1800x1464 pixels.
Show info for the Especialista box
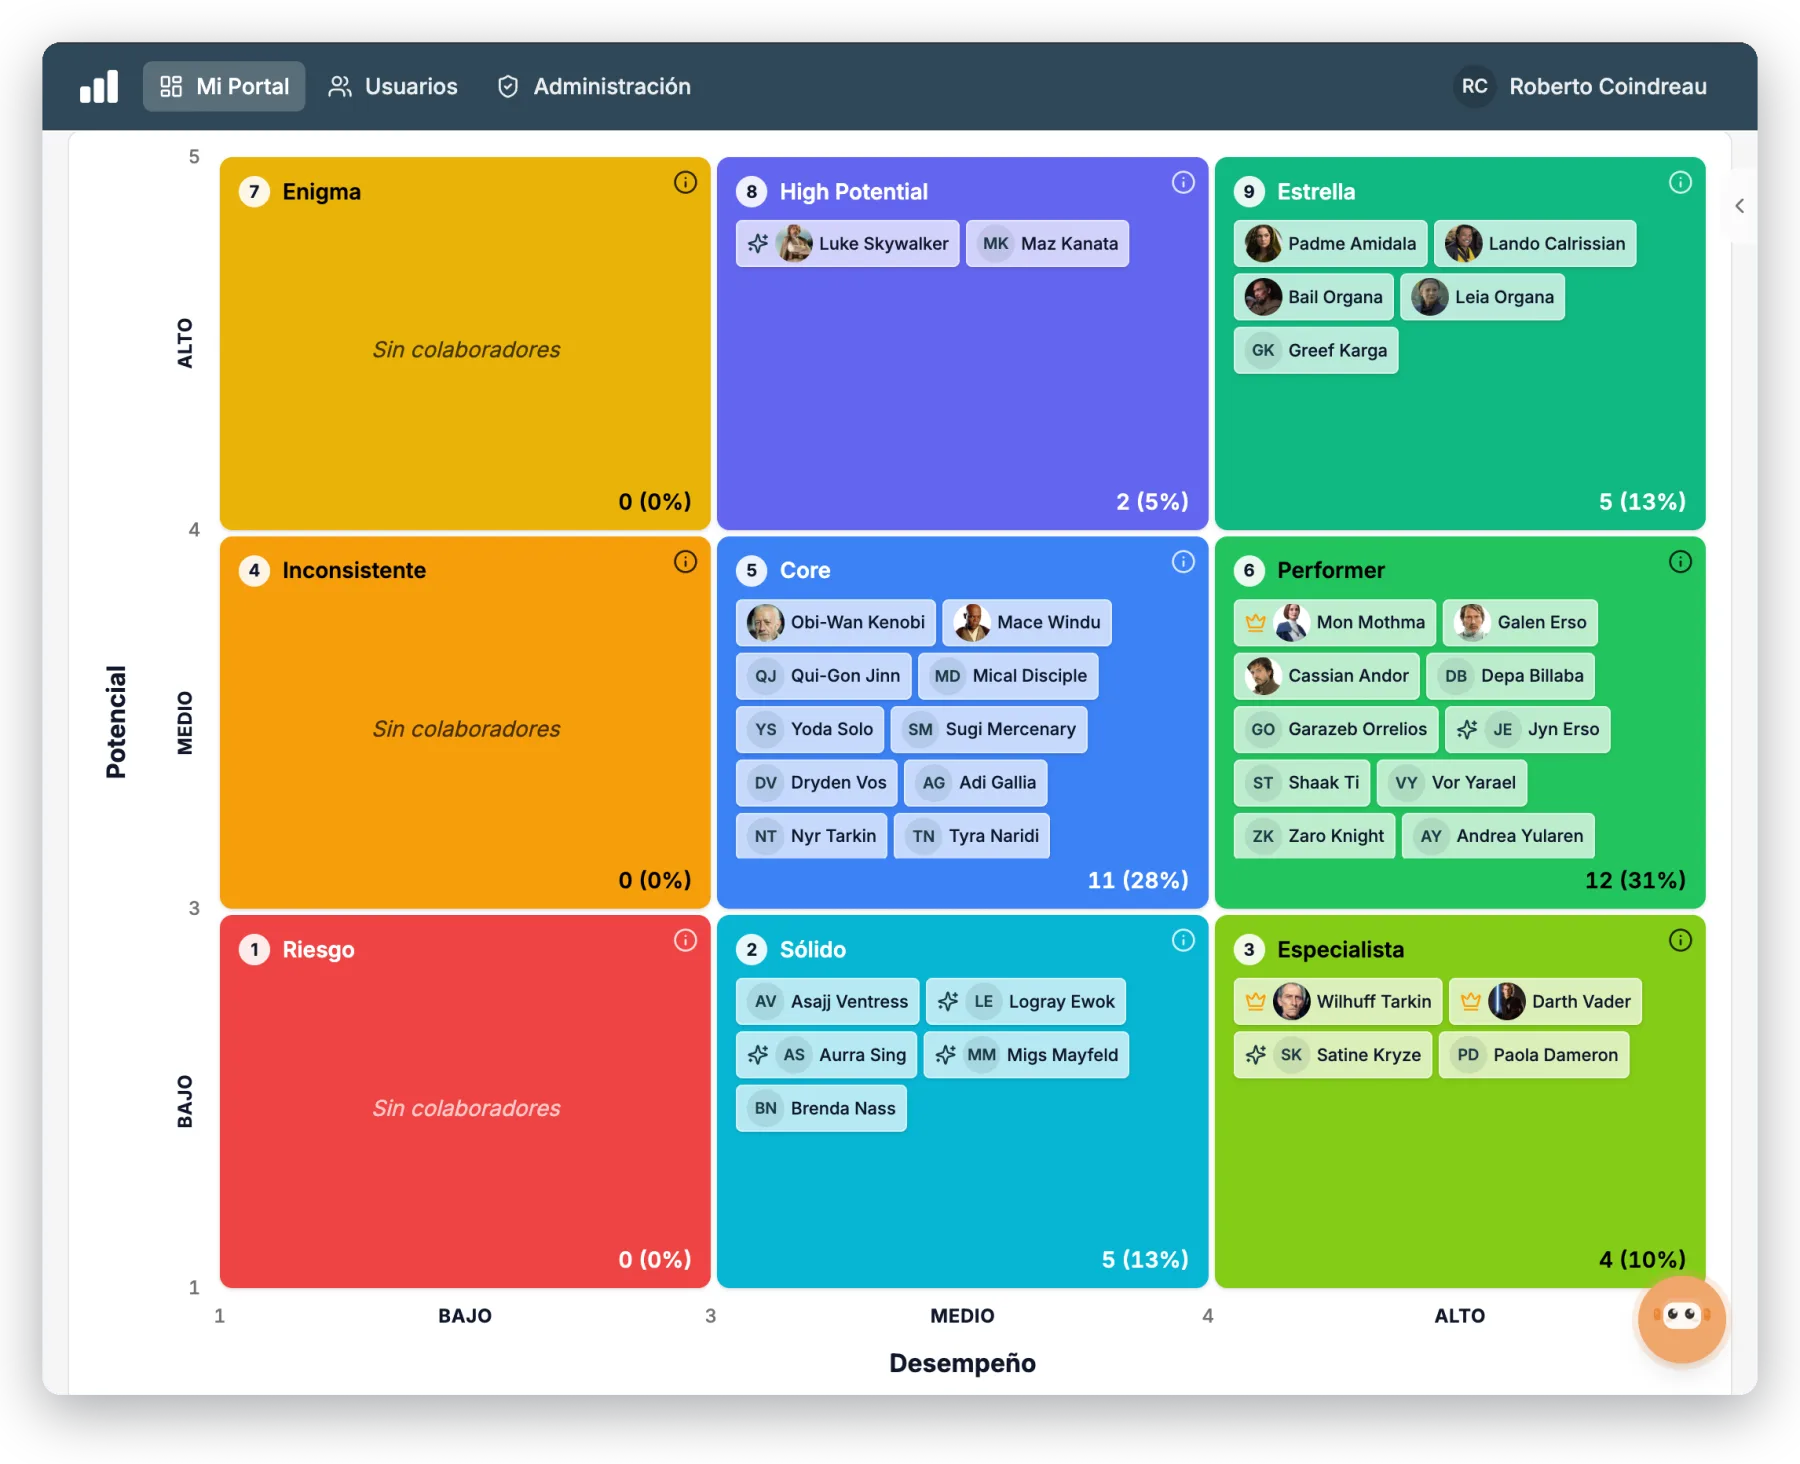(x=1680, y=940)
